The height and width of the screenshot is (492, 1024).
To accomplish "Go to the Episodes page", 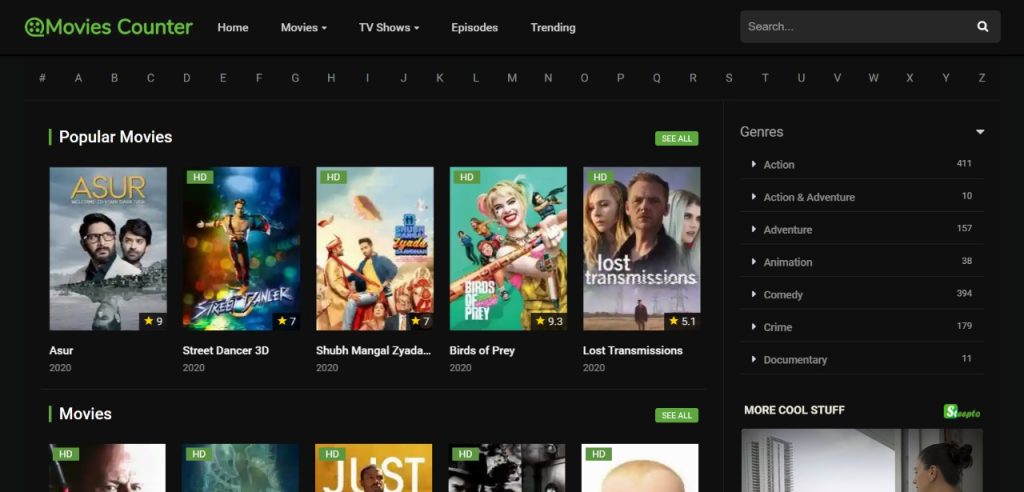I will [474, 27].
